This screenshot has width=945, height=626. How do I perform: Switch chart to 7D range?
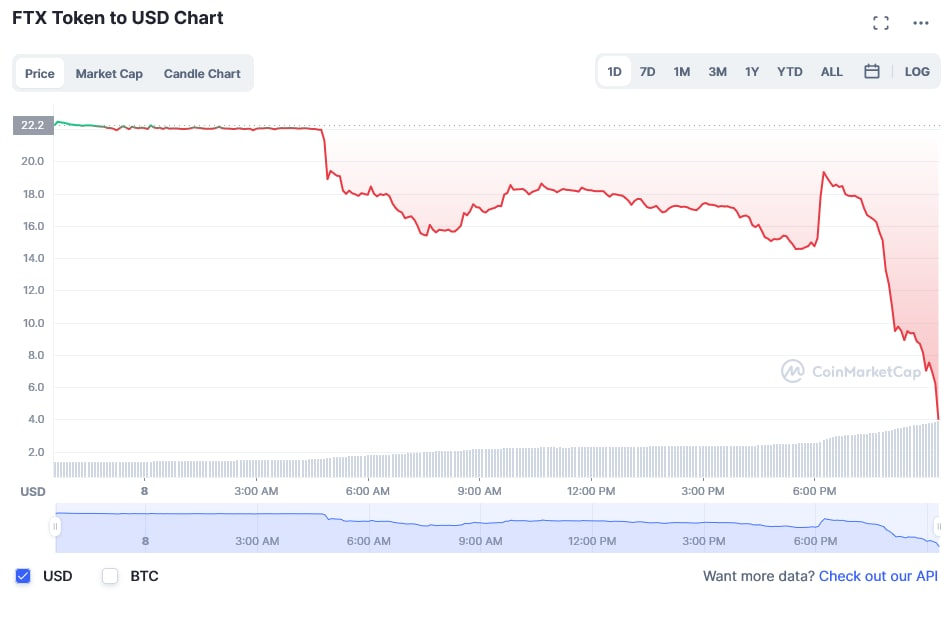click(x=647, y=71)
